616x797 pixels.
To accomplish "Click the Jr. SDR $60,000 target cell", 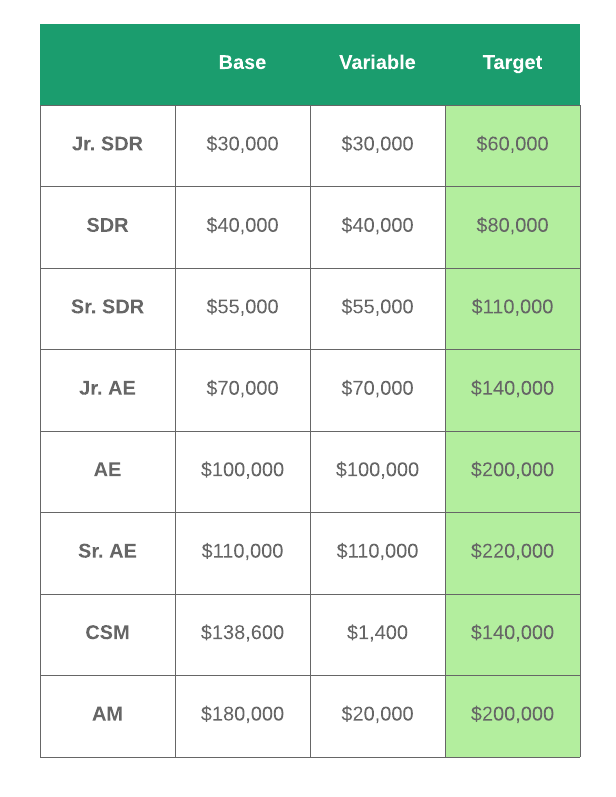I will (512, 144).
